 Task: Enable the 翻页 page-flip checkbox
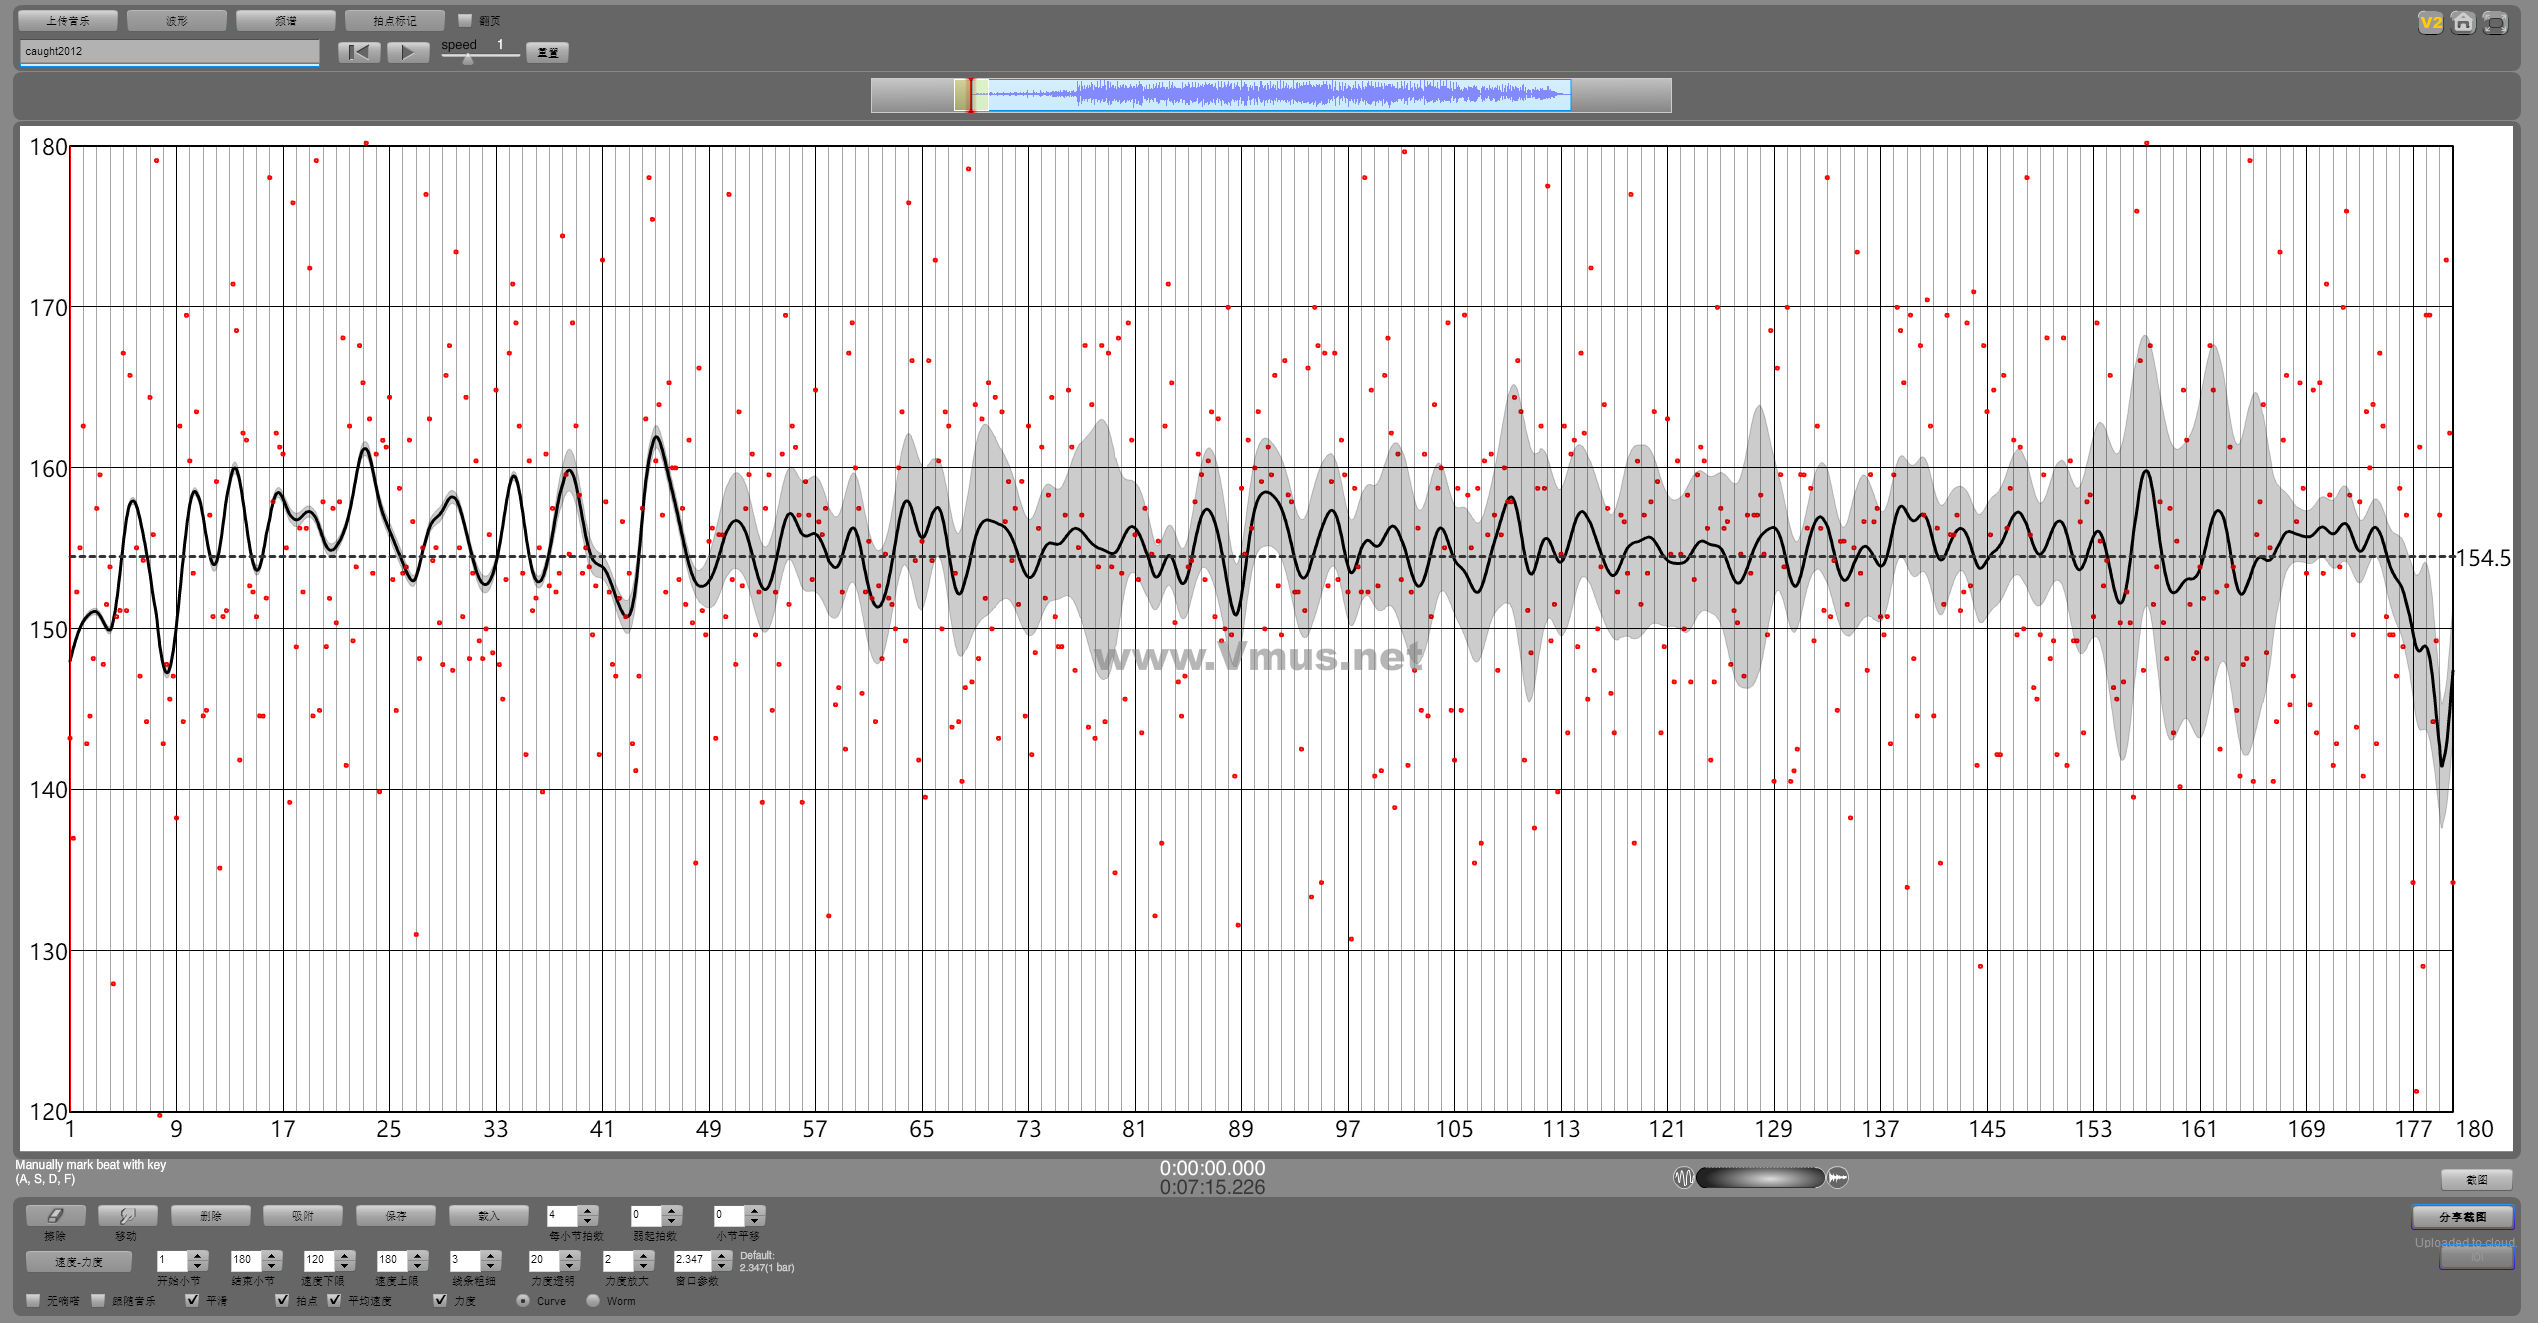pyautogui.click(x=465, y=20)
